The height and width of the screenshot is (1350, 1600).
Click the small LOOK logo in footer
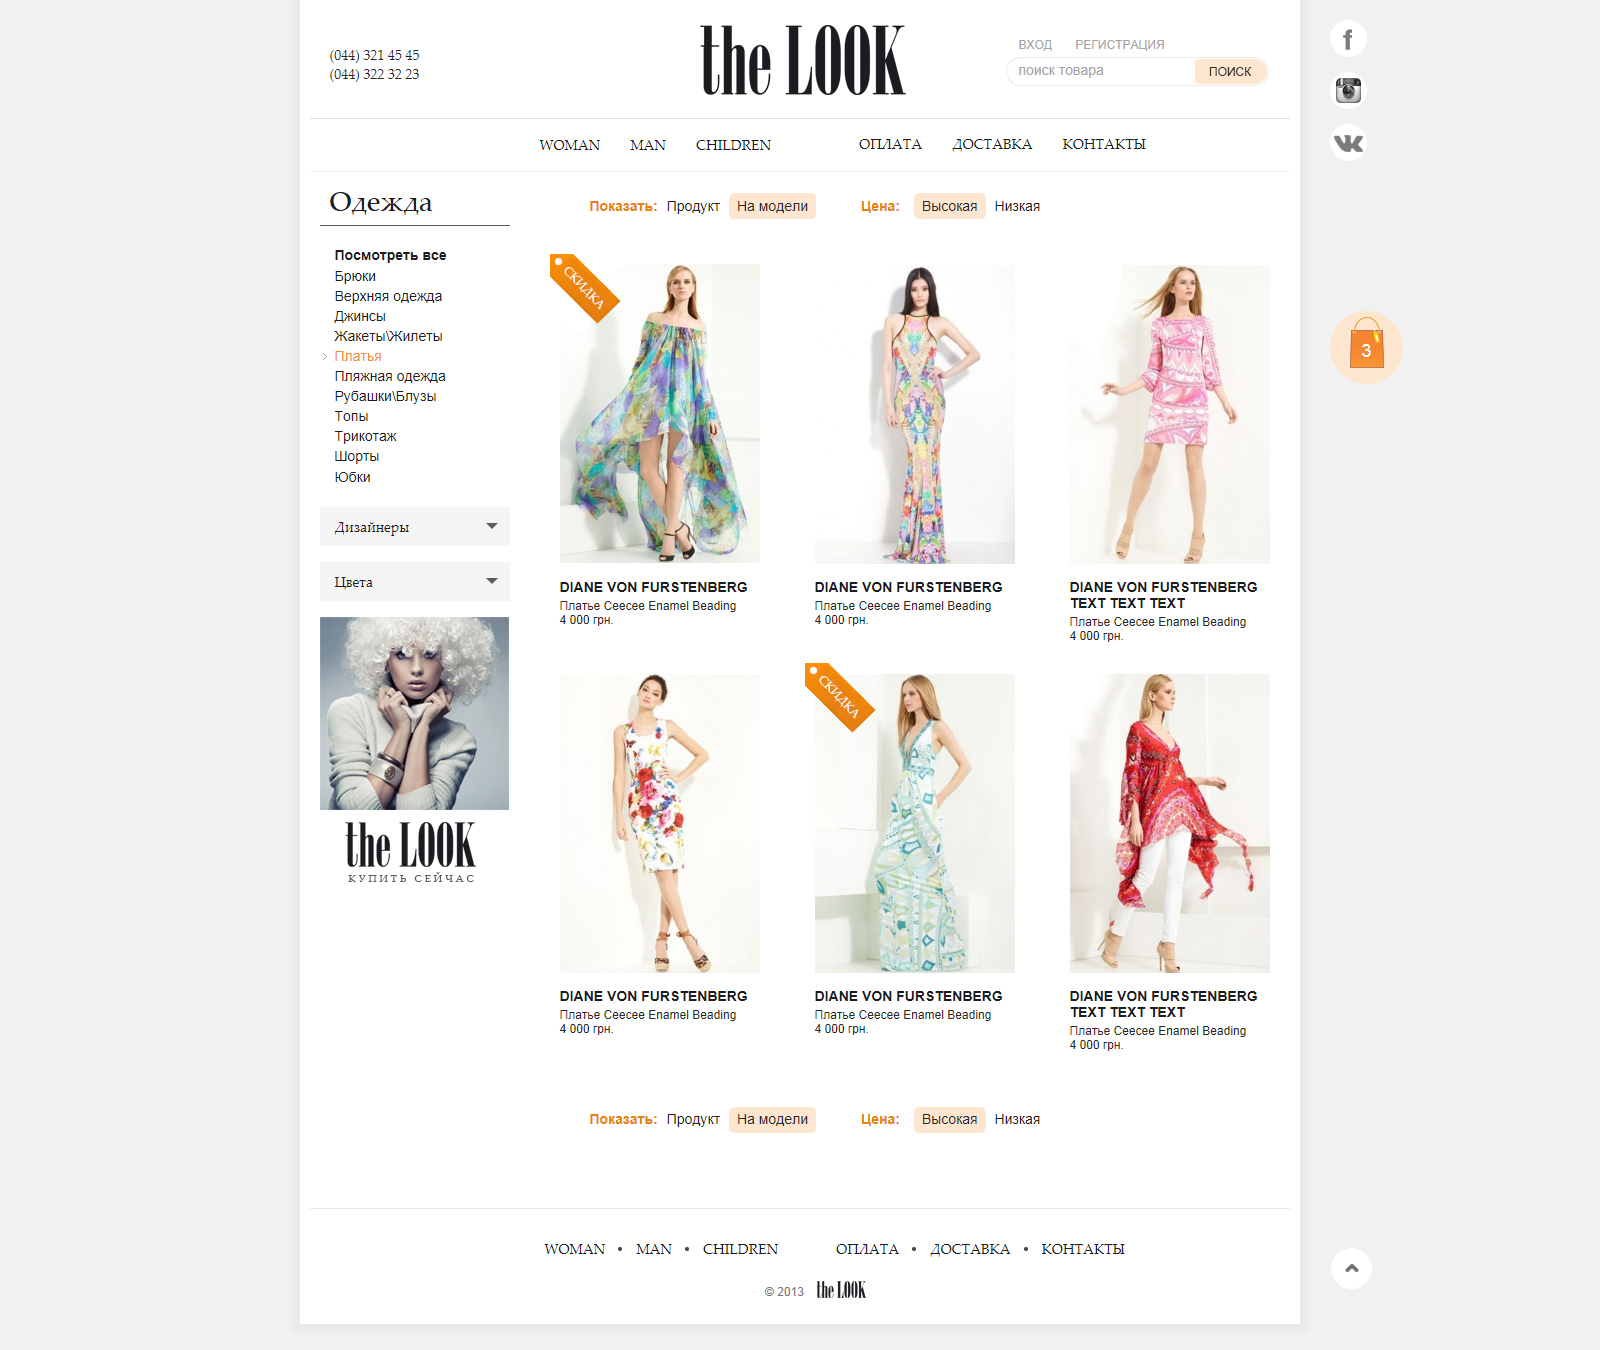coord(841,1290)
